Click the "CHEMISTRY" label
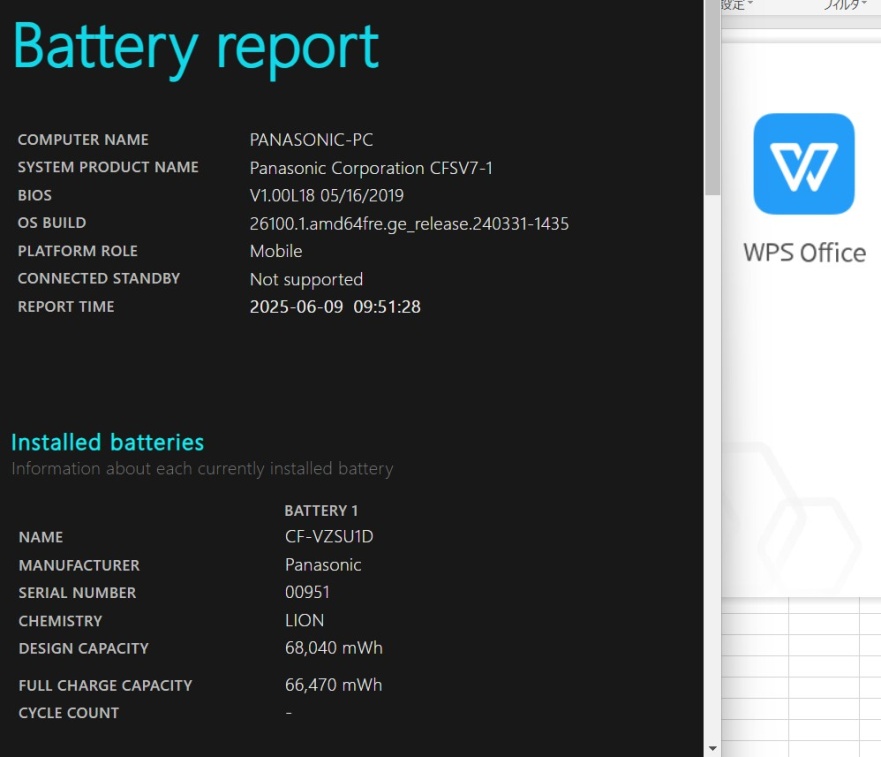 (x=61, y=621)
